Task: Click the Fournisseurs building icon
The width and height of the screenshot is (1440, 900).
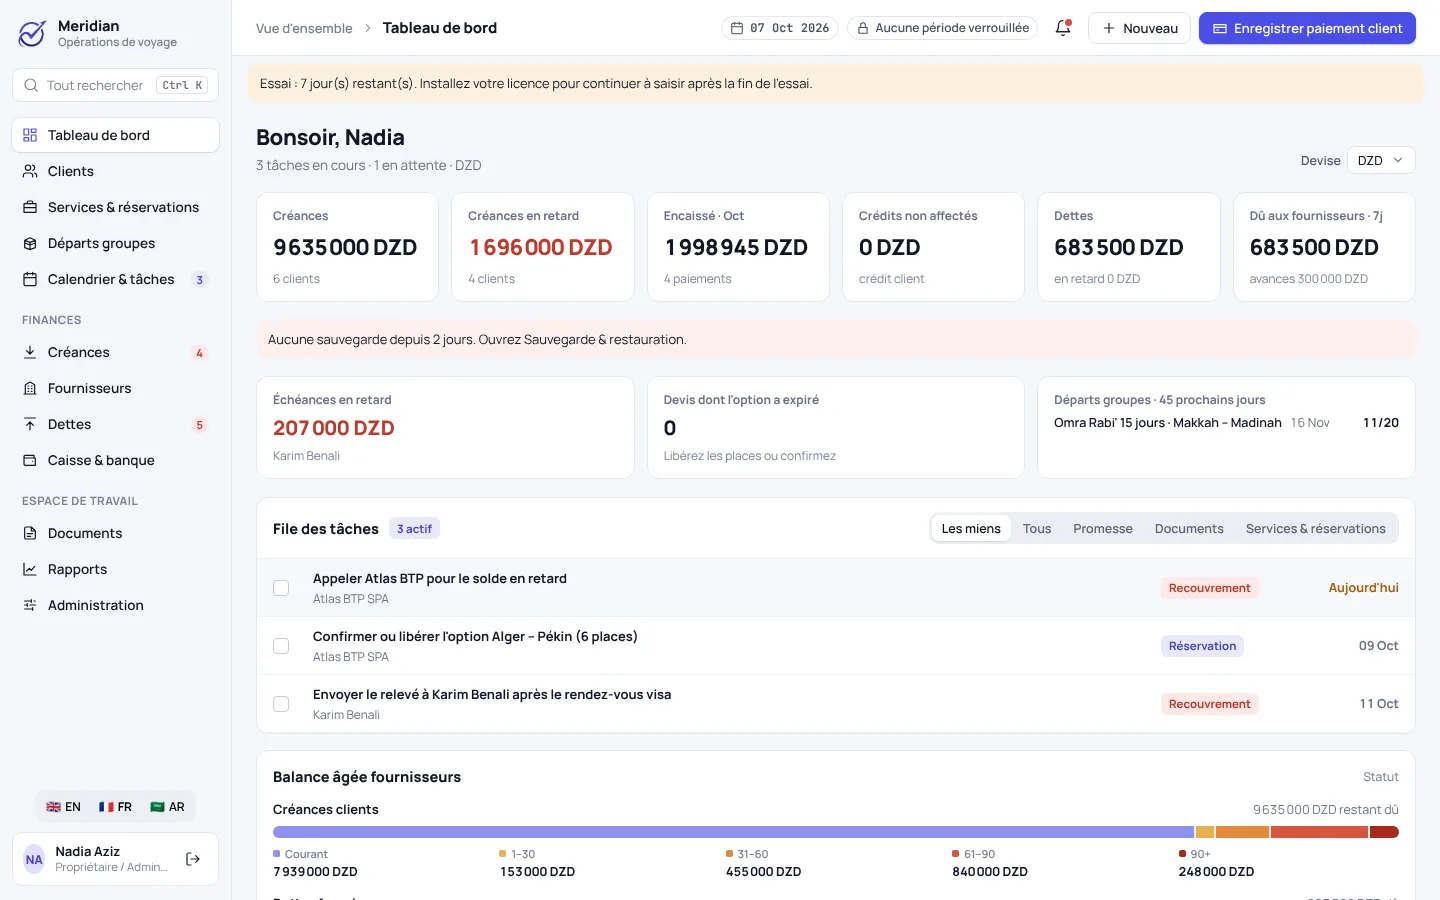Action: (x=30, y=388)
